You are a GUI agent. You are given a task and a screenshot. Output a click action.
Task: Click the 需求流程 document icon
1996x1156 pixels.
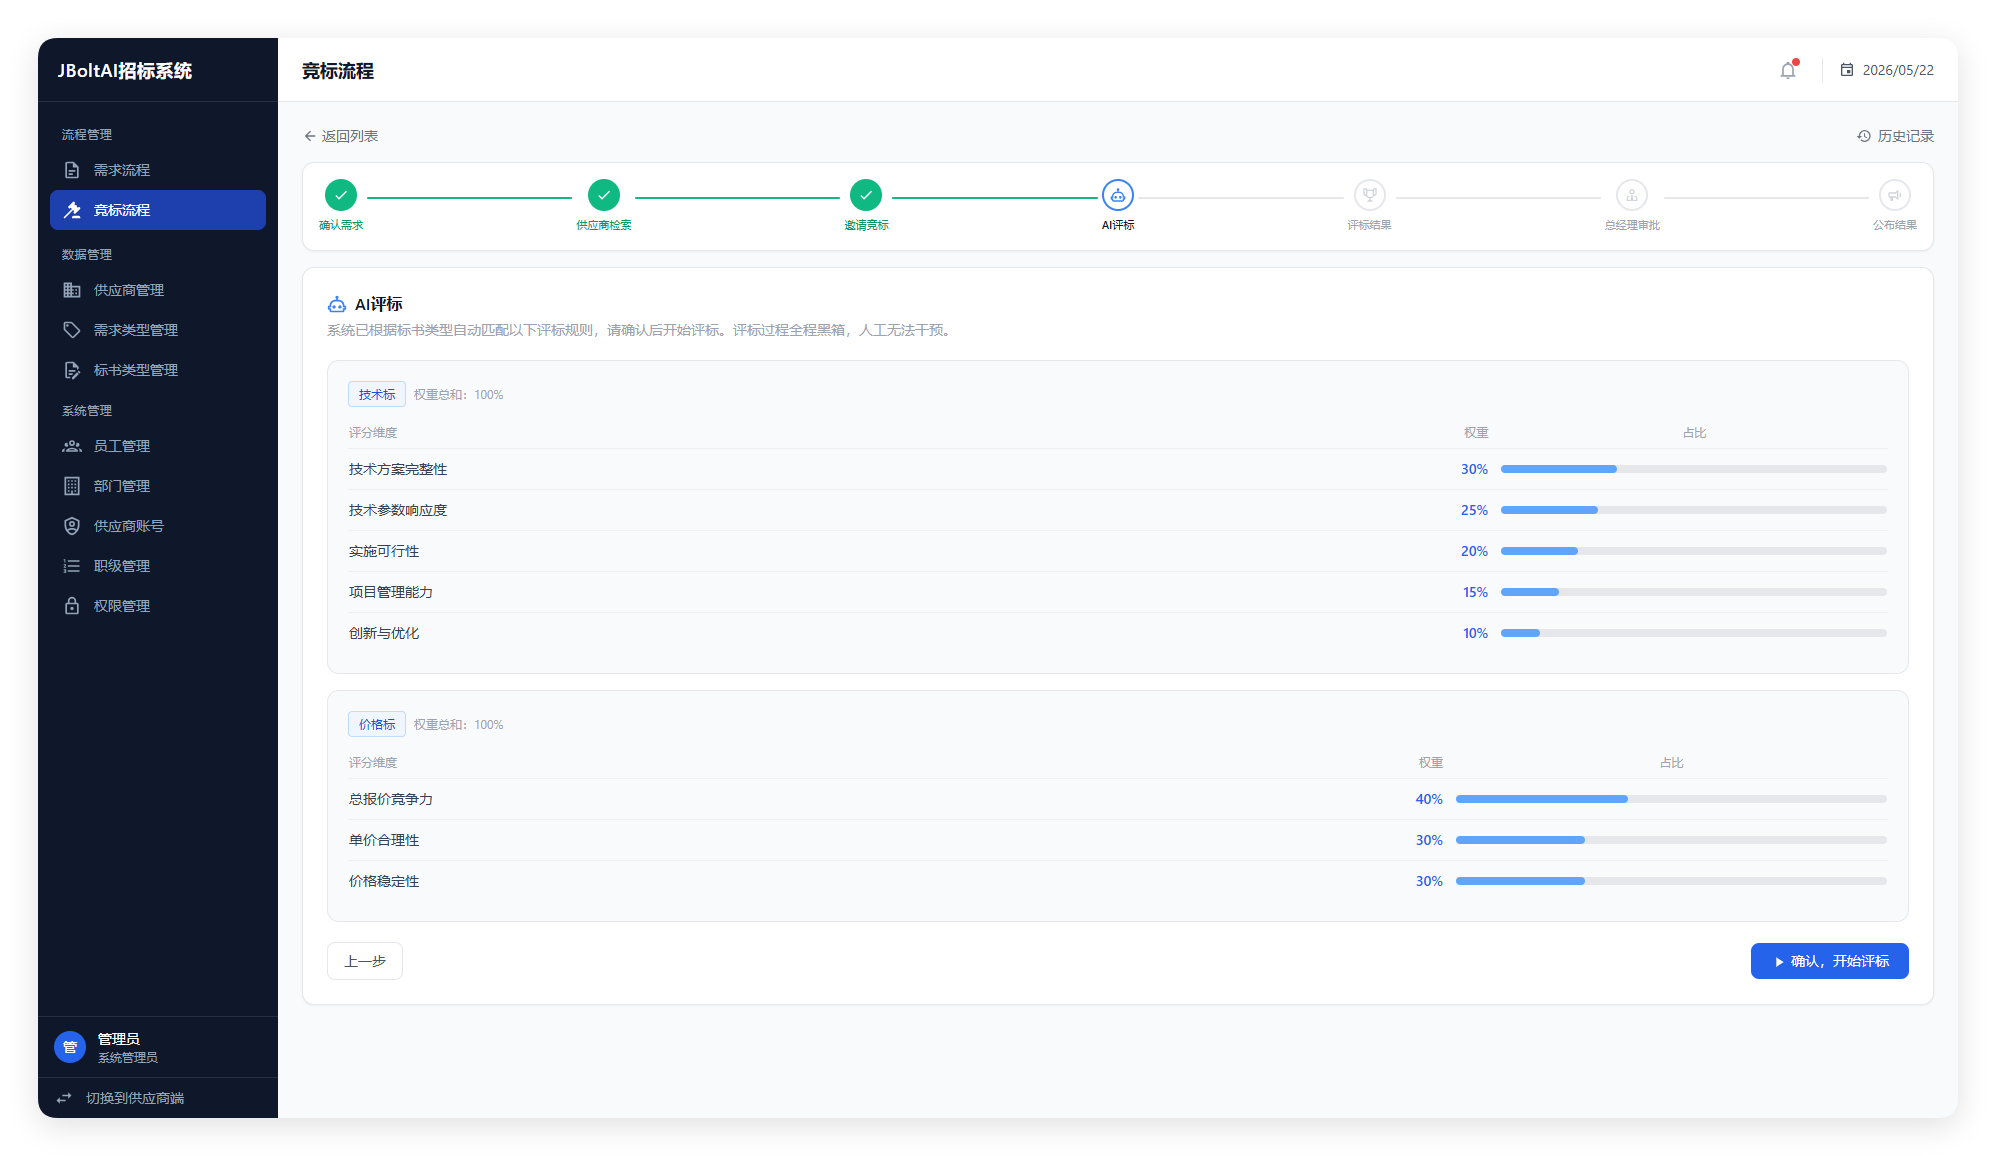(72, 170)
